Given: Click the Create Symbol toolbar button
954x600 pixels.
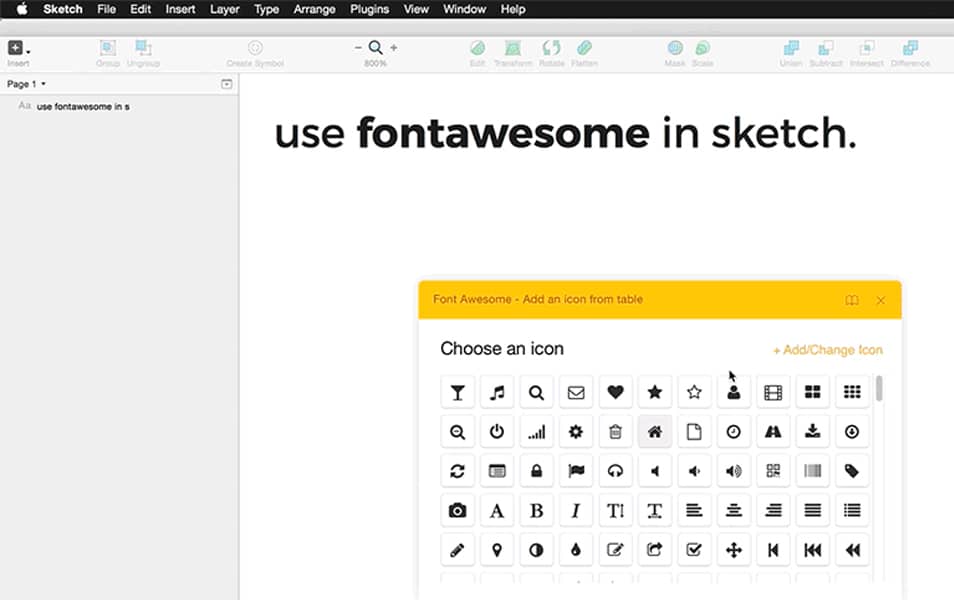Looking at the screenshot, I should click(256, 47).
